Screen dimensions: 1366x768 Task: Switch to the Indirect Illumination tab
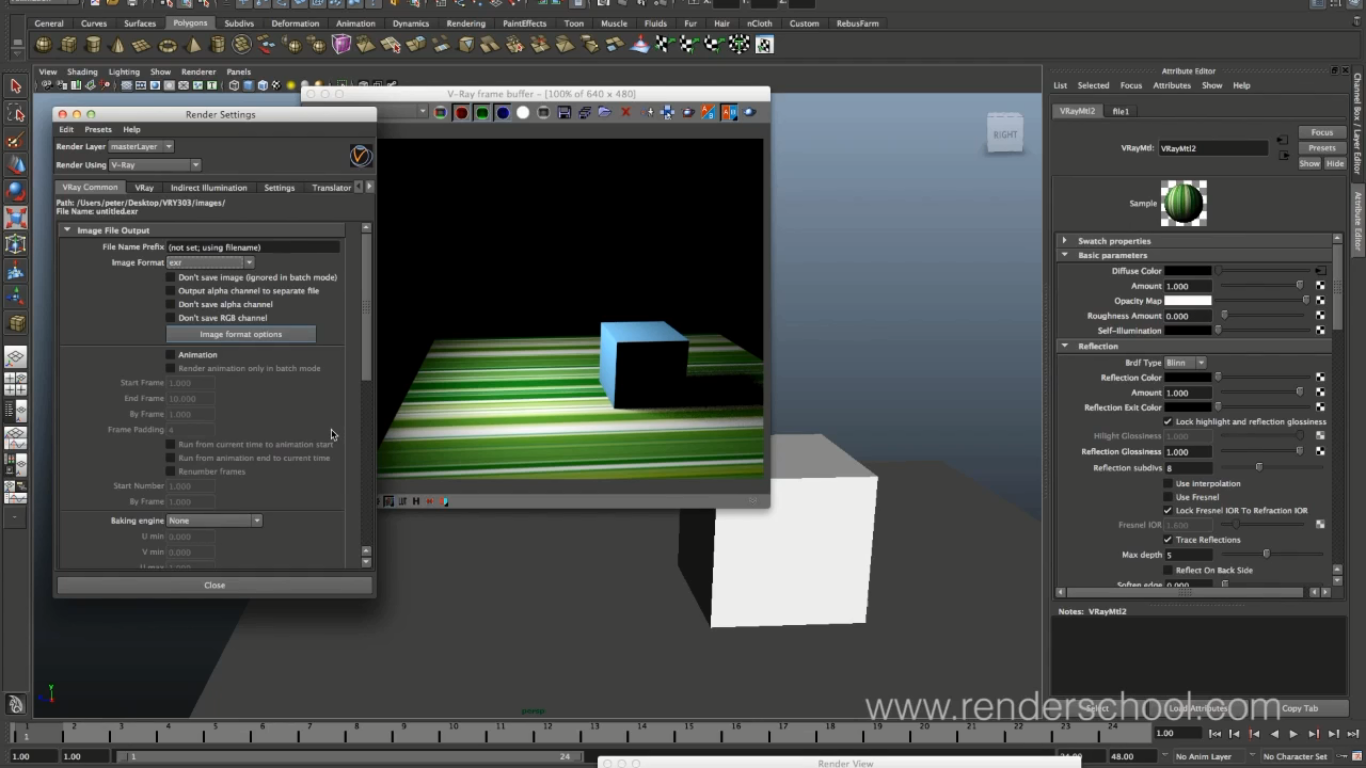click(209, 188)
